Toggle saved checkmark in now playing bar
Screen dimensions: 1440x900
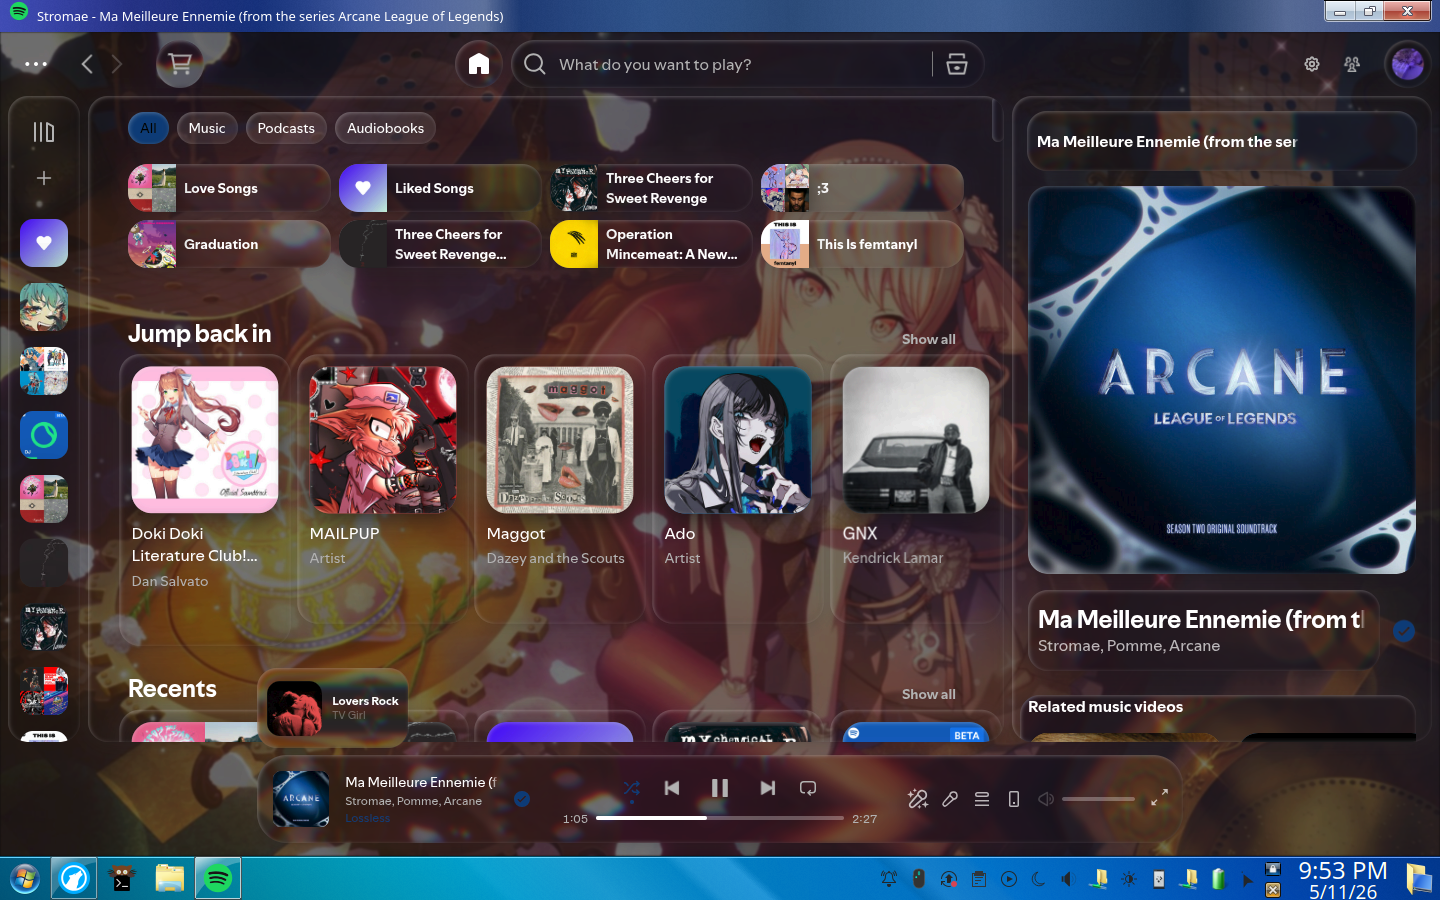tap(522, 799)
